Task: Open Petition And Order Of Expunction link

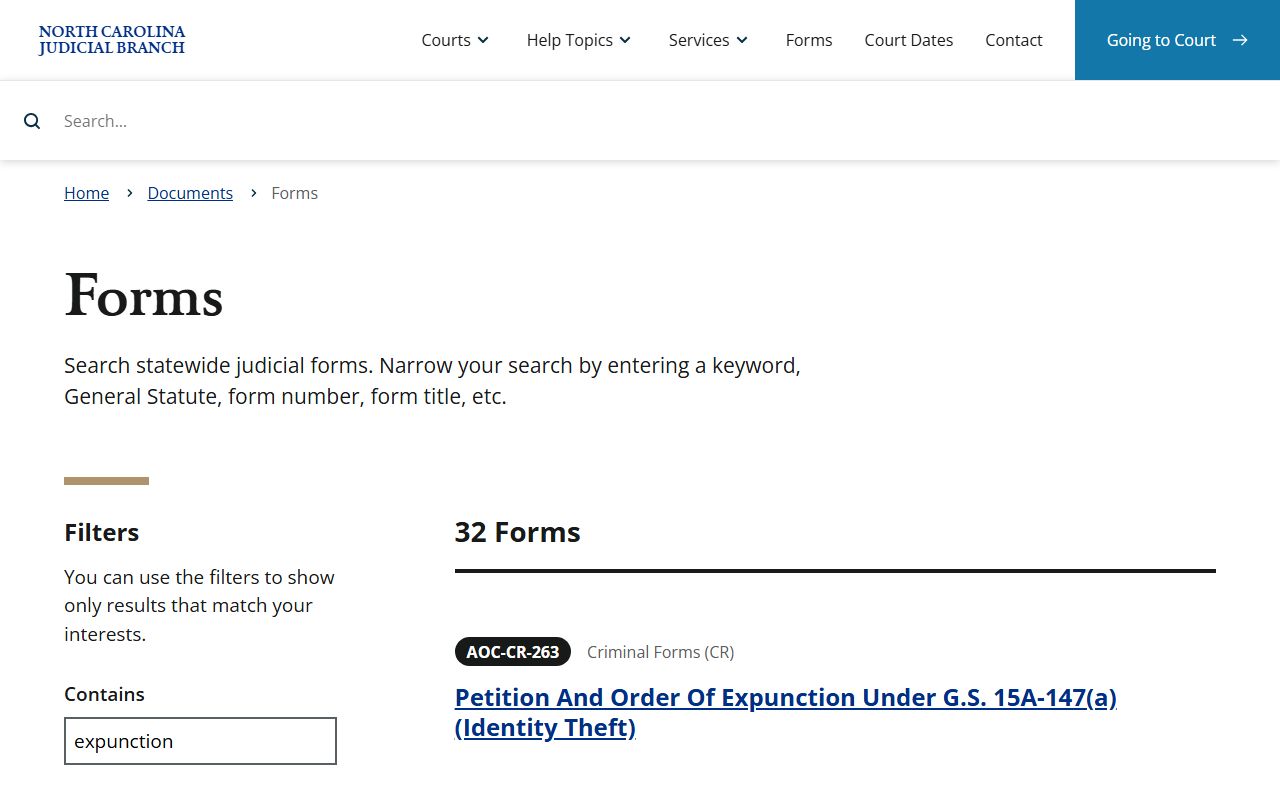Action: (x=785, y=712)
